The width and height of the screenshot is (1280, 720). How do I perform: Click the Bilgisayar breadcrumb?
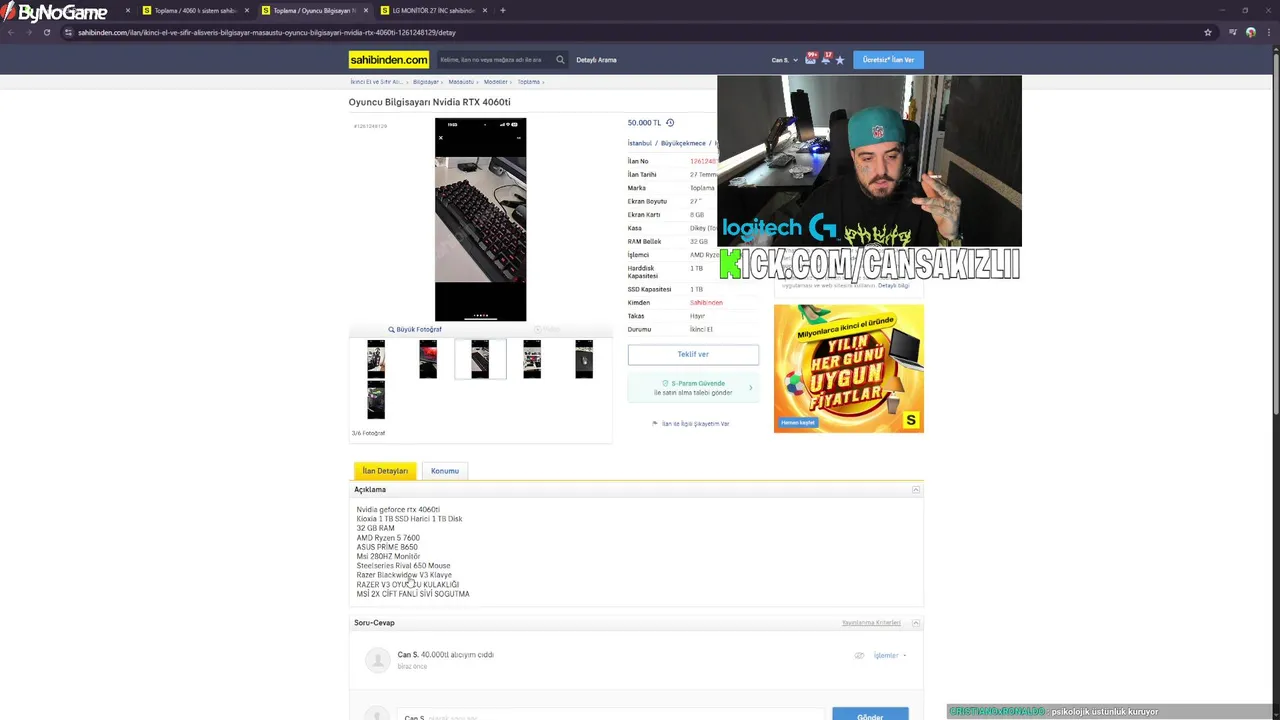pyautogui.click(x=426, y=82)
